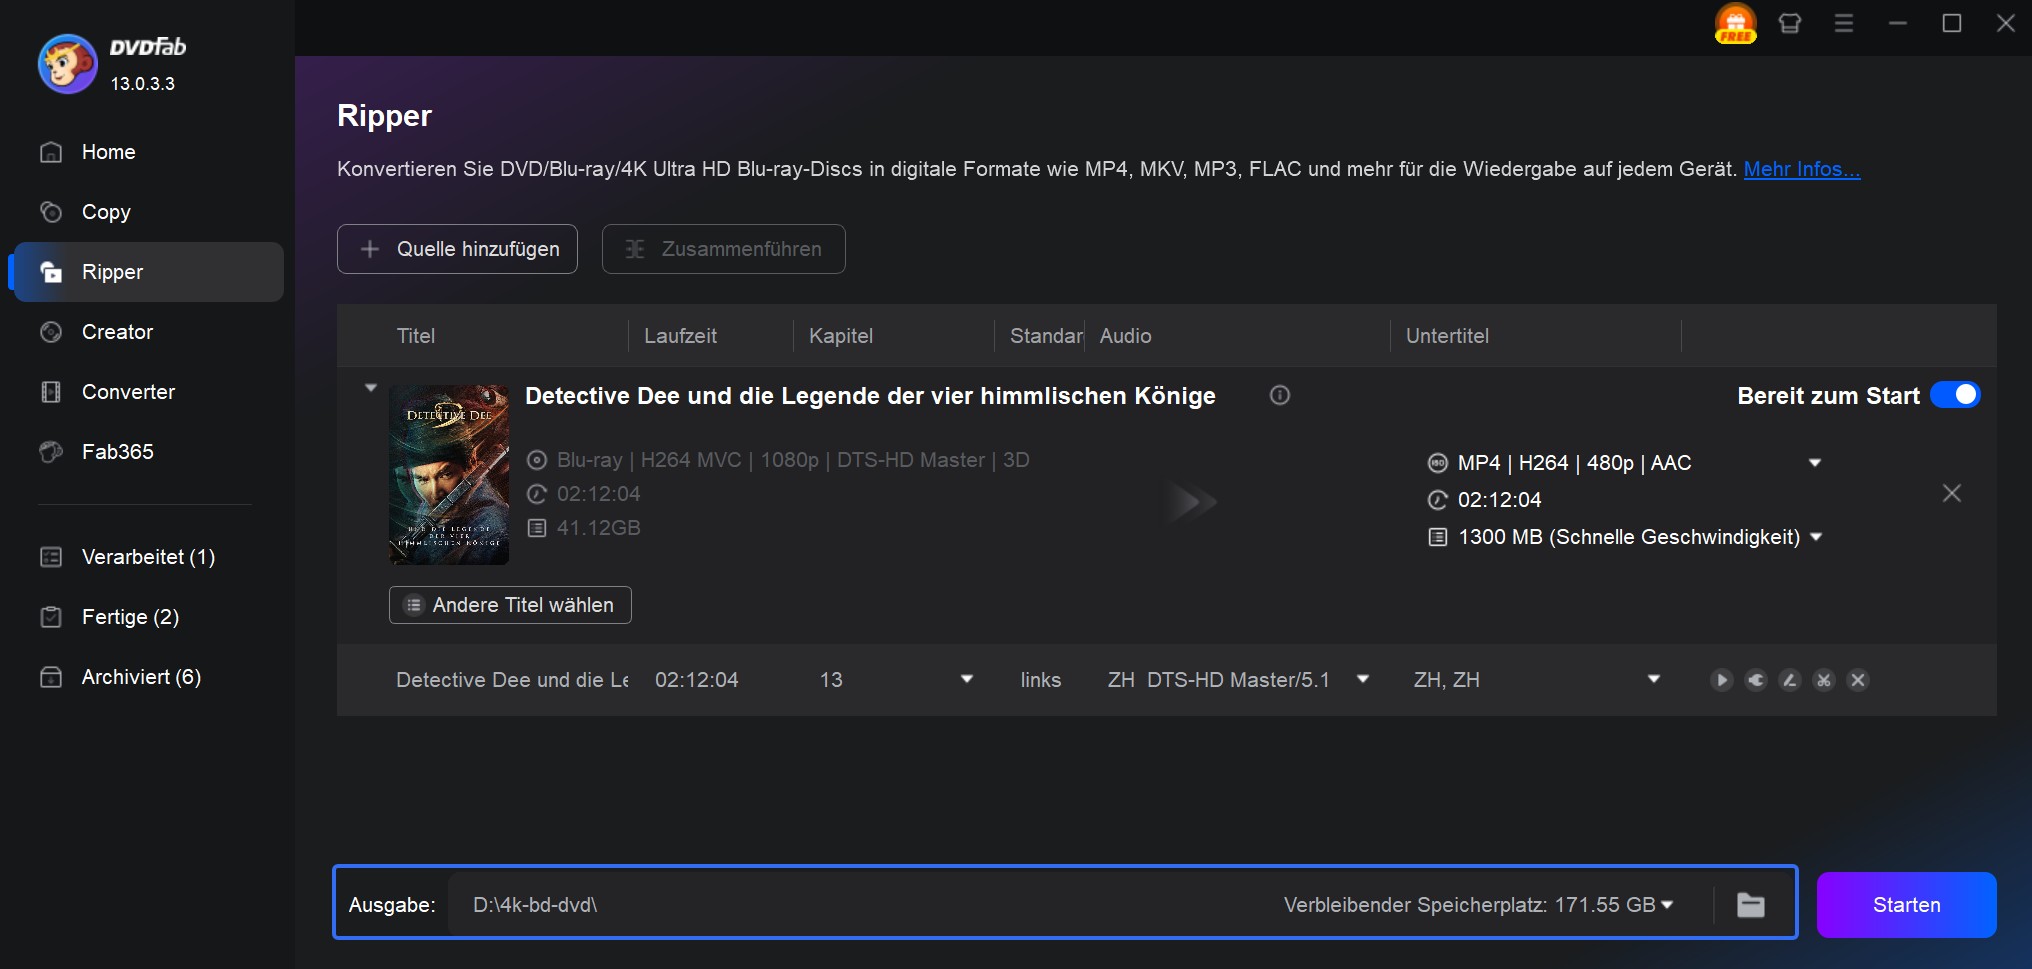Preview the title with the play icon

[x=1721, y=680]
